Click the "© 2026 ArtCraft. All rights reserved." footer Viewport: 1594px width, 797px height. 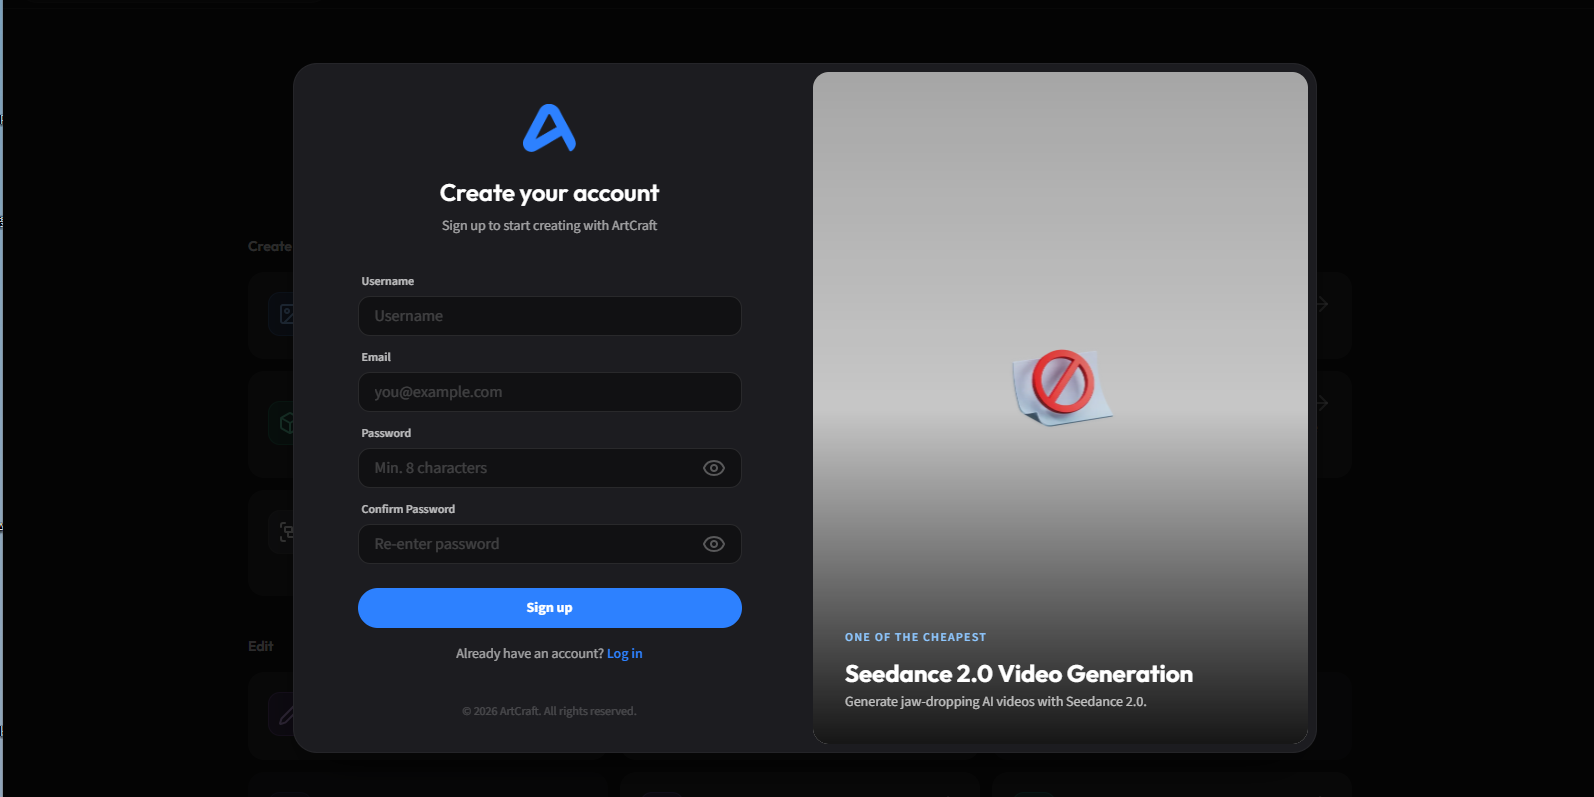click(549, 711)
